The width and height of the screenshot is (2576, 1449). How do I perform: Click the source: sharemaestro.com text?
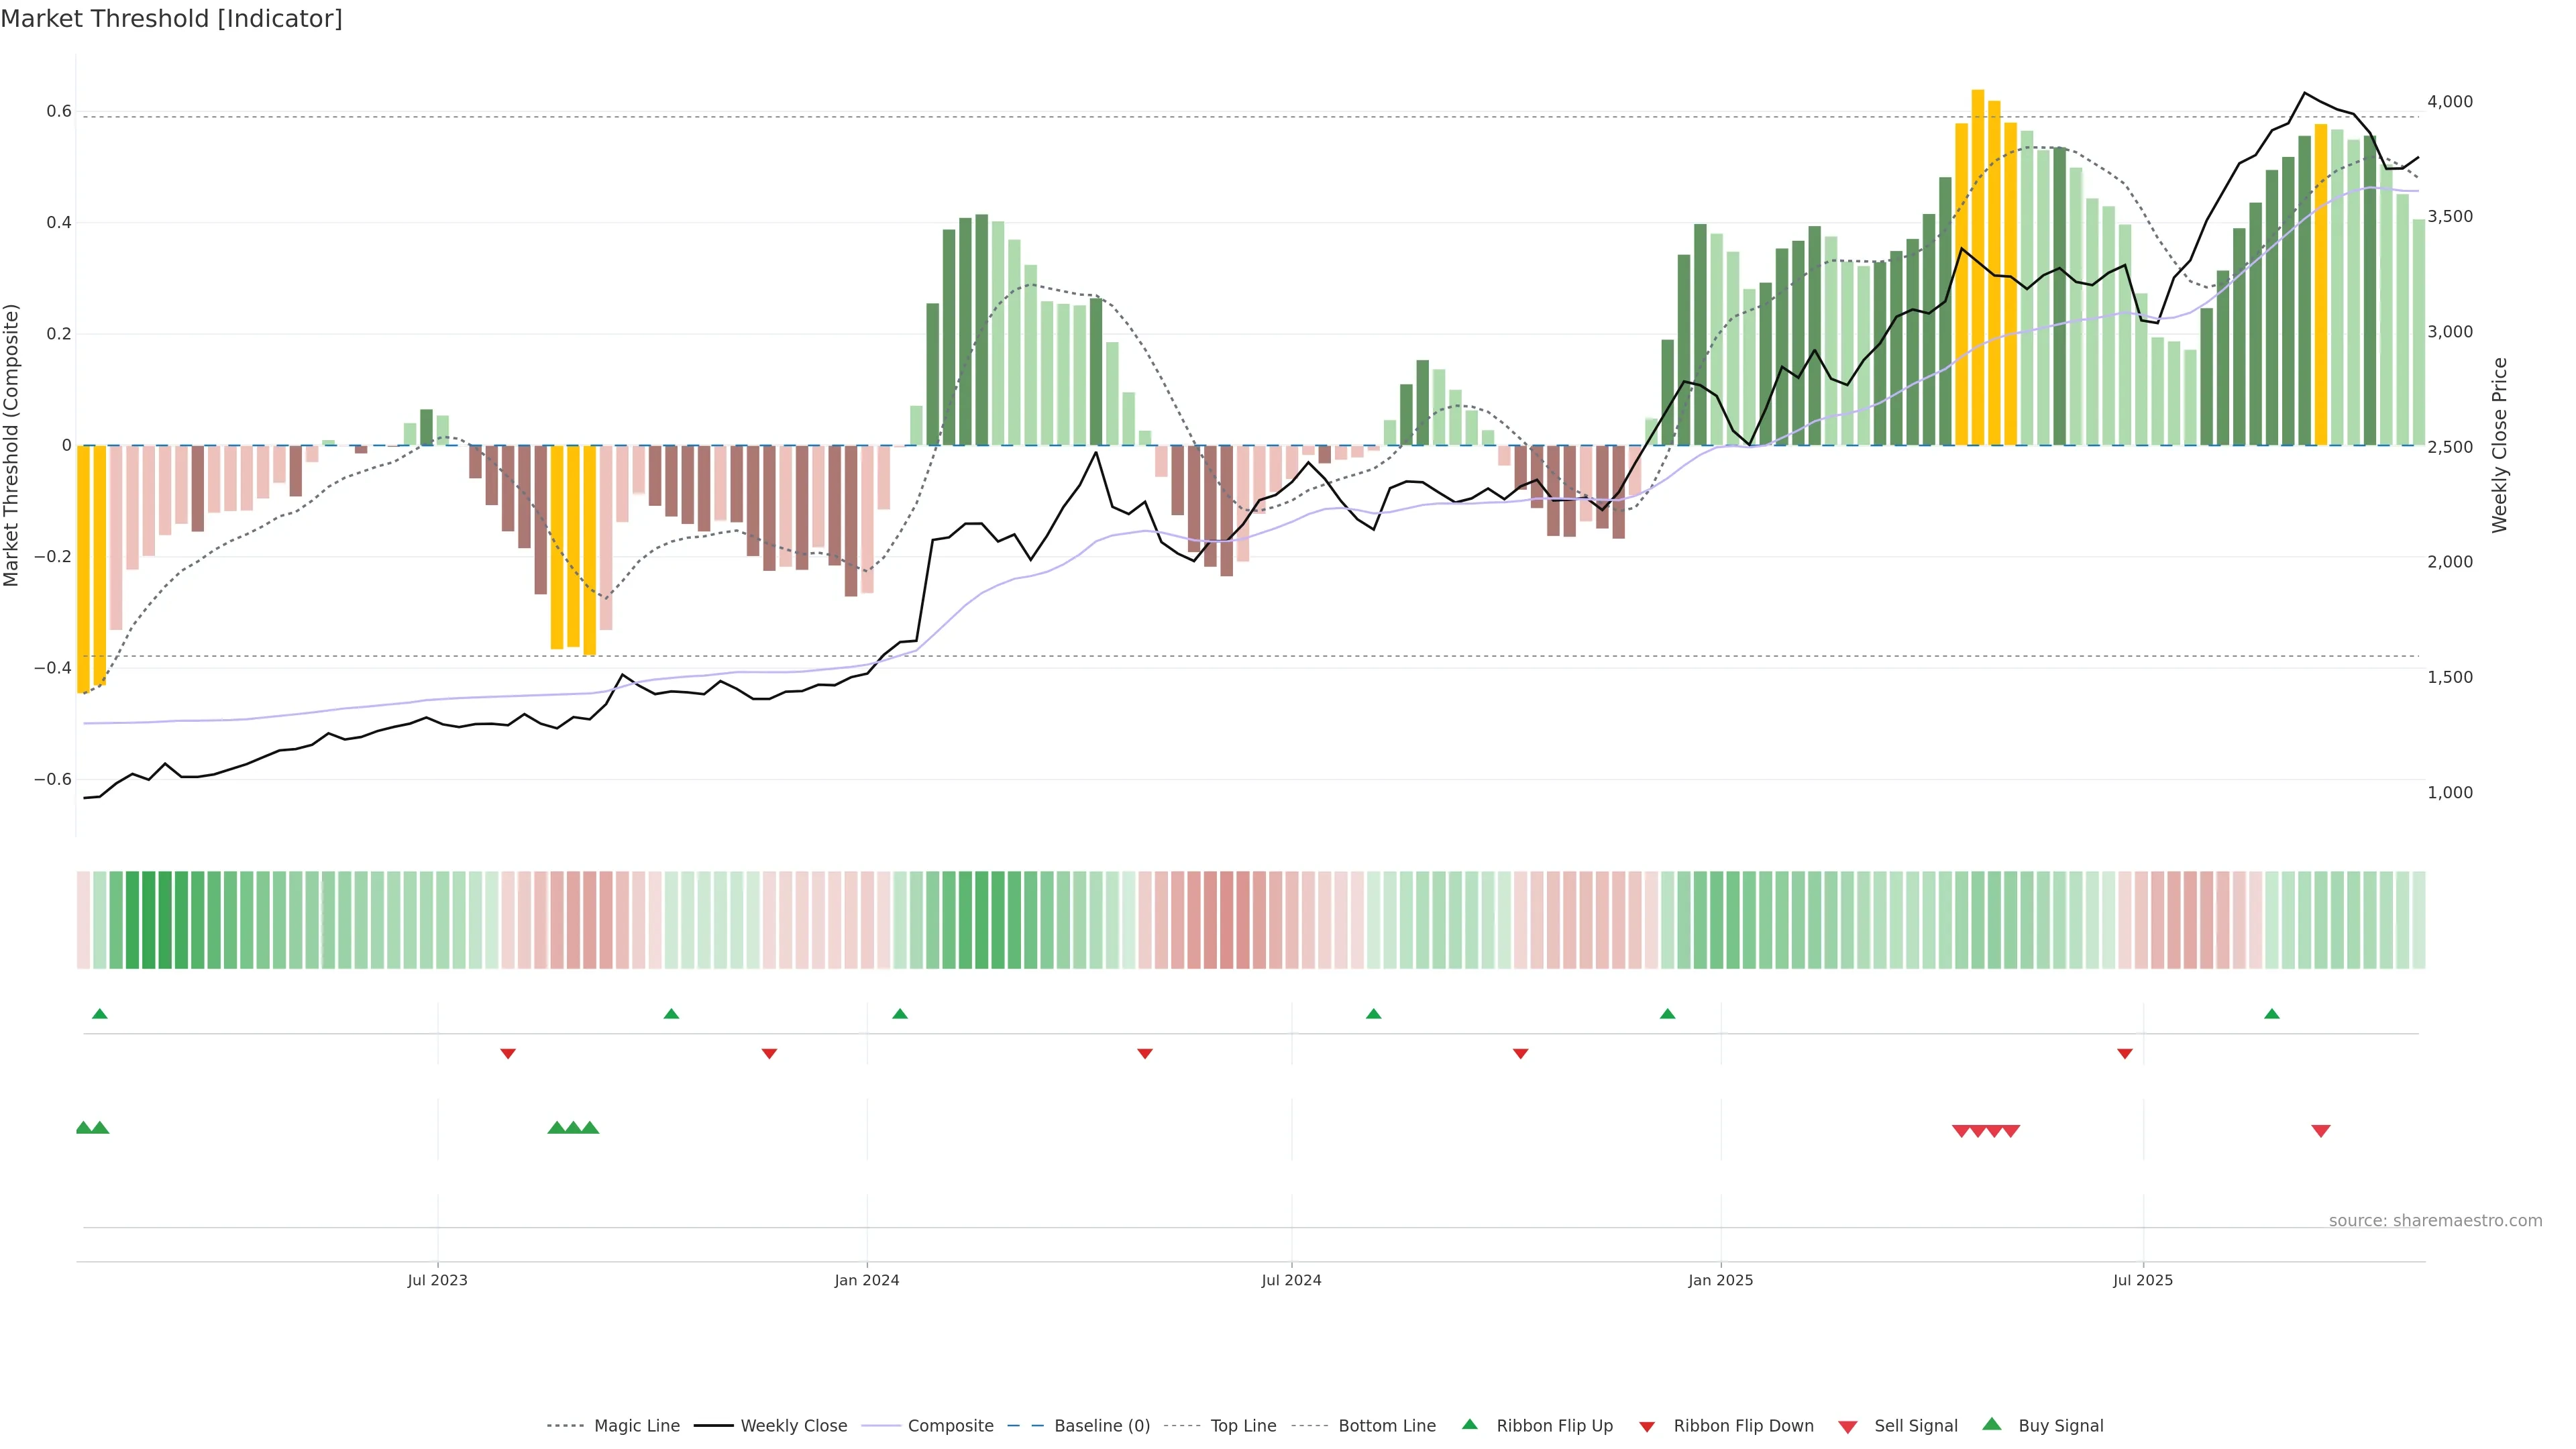[2435, 1220]
